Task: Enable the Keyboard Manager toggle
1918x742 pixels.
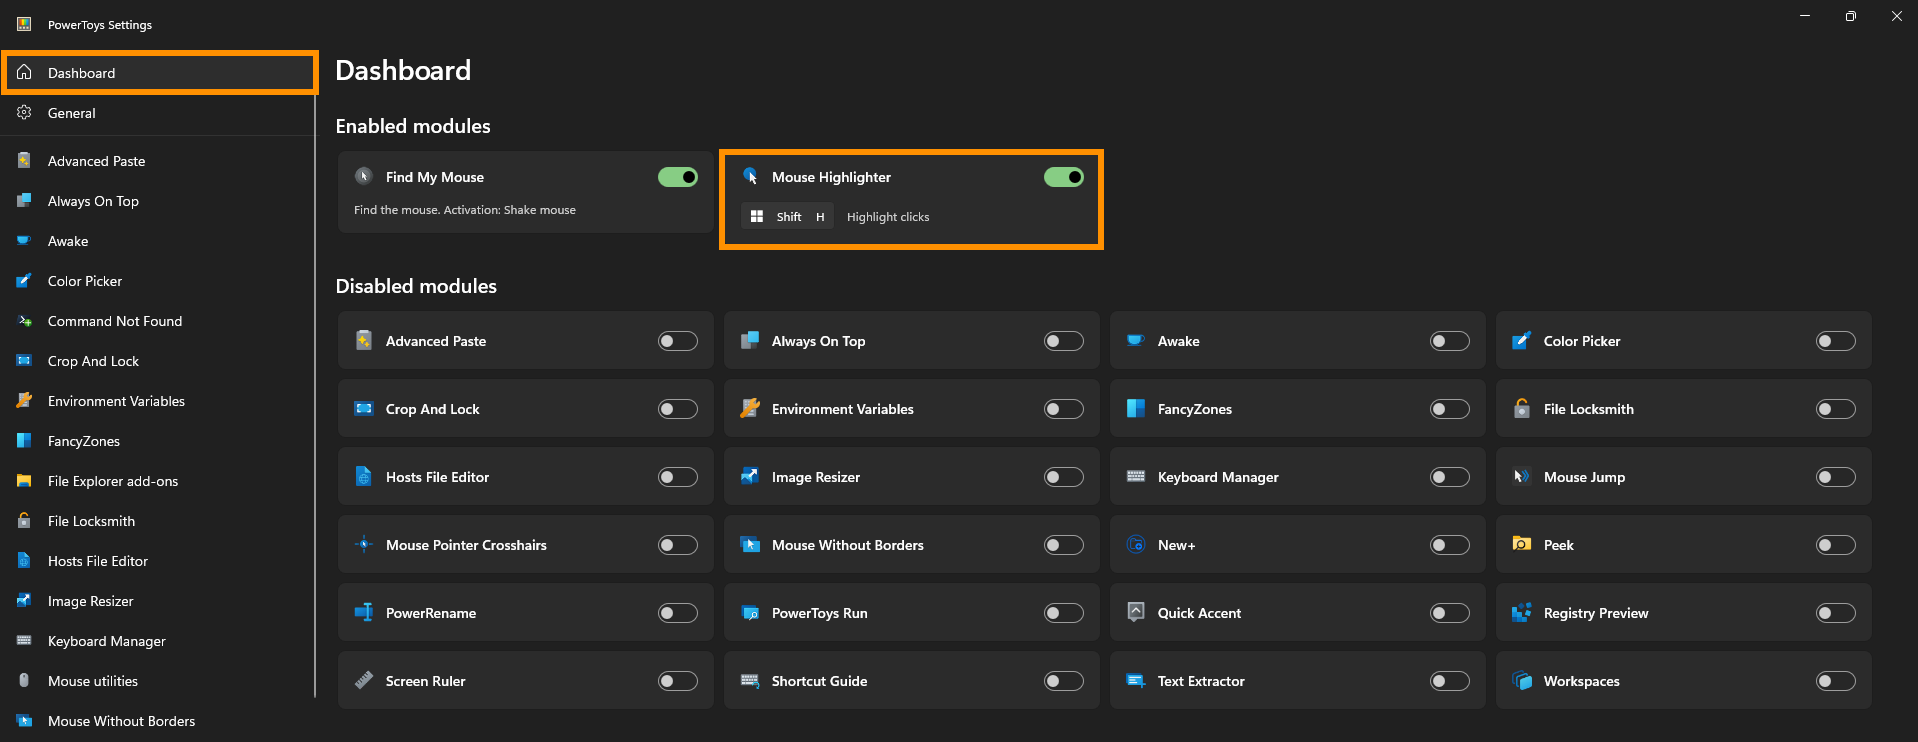Action: [1450, 477]
